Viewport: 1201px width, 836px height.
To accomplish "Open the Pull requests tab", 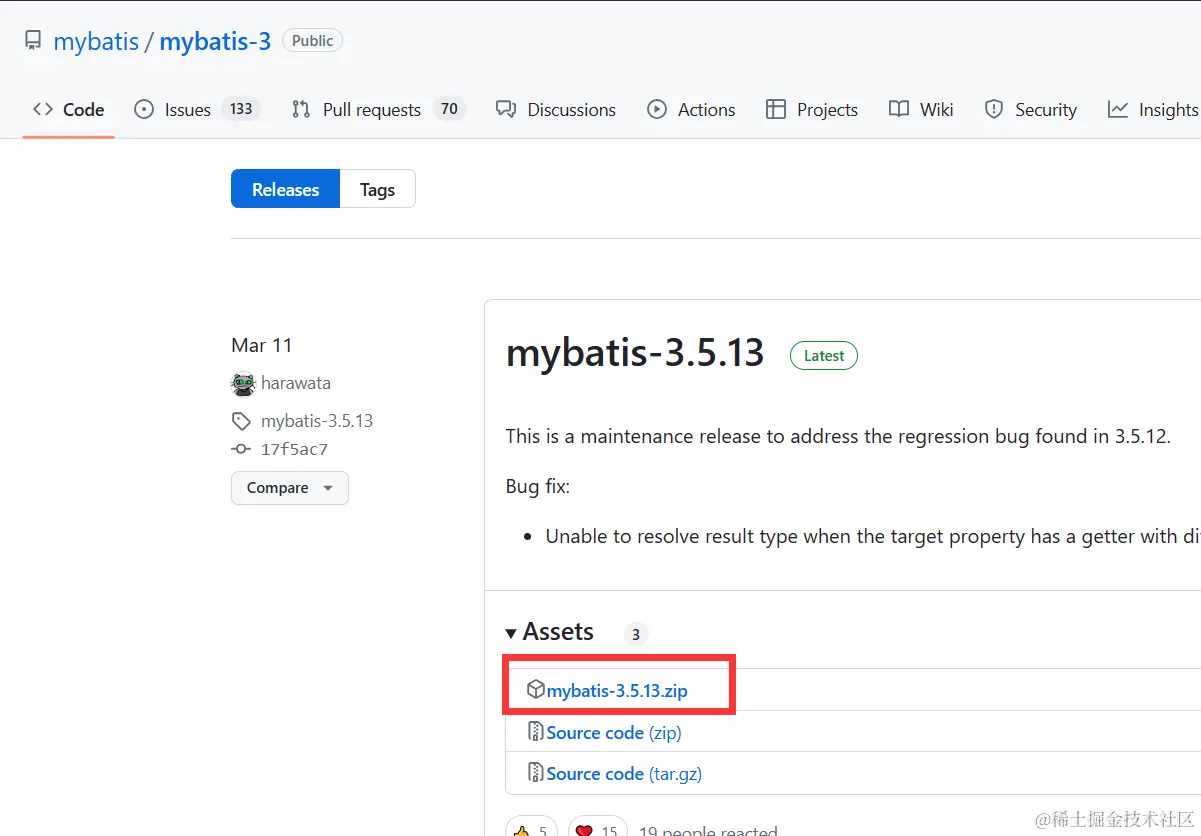I will point(378,110).
